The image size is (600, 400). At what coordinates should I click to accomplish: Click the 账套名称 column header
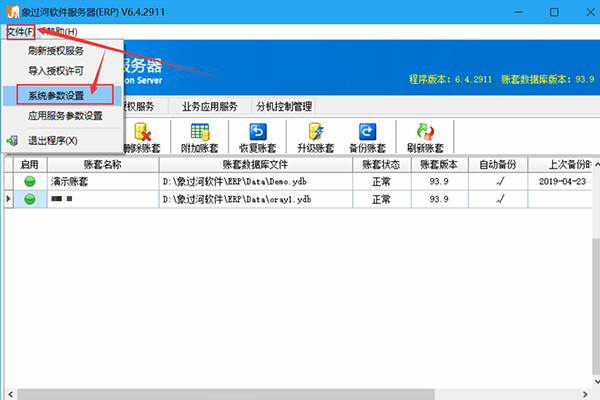(x=103, y=165)
